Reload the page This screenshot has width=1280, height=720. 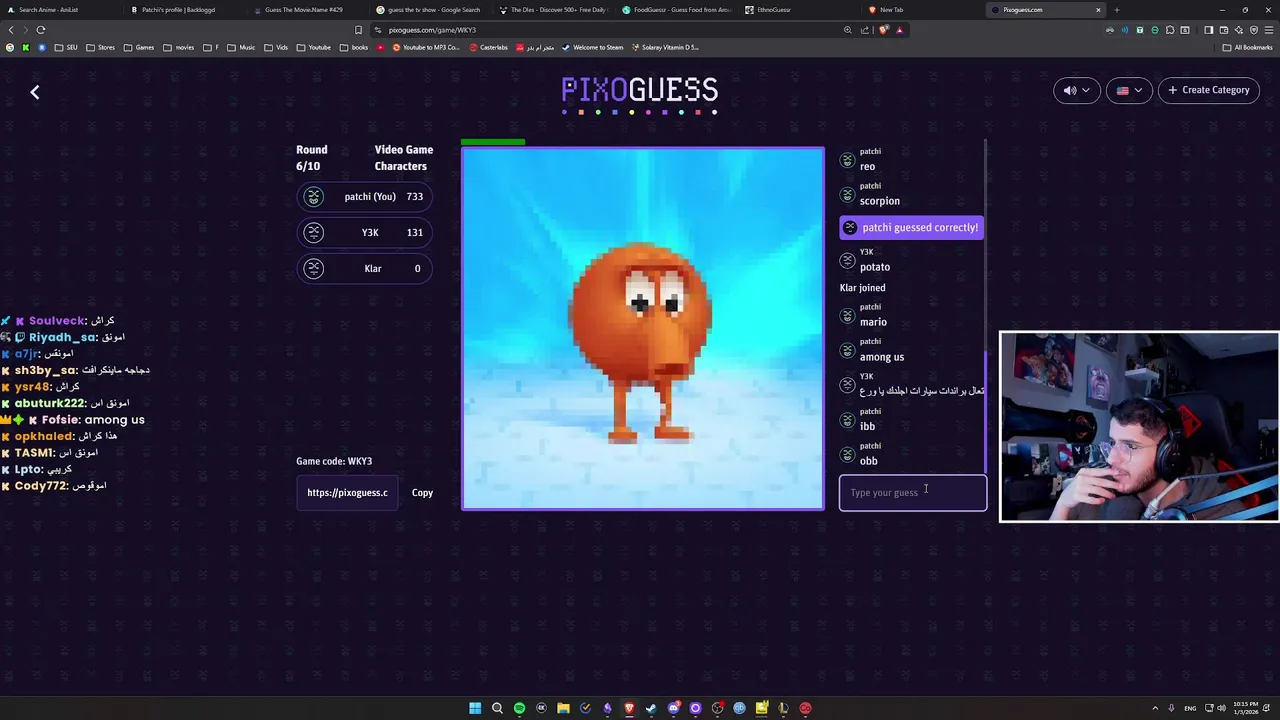coord(41,30)
